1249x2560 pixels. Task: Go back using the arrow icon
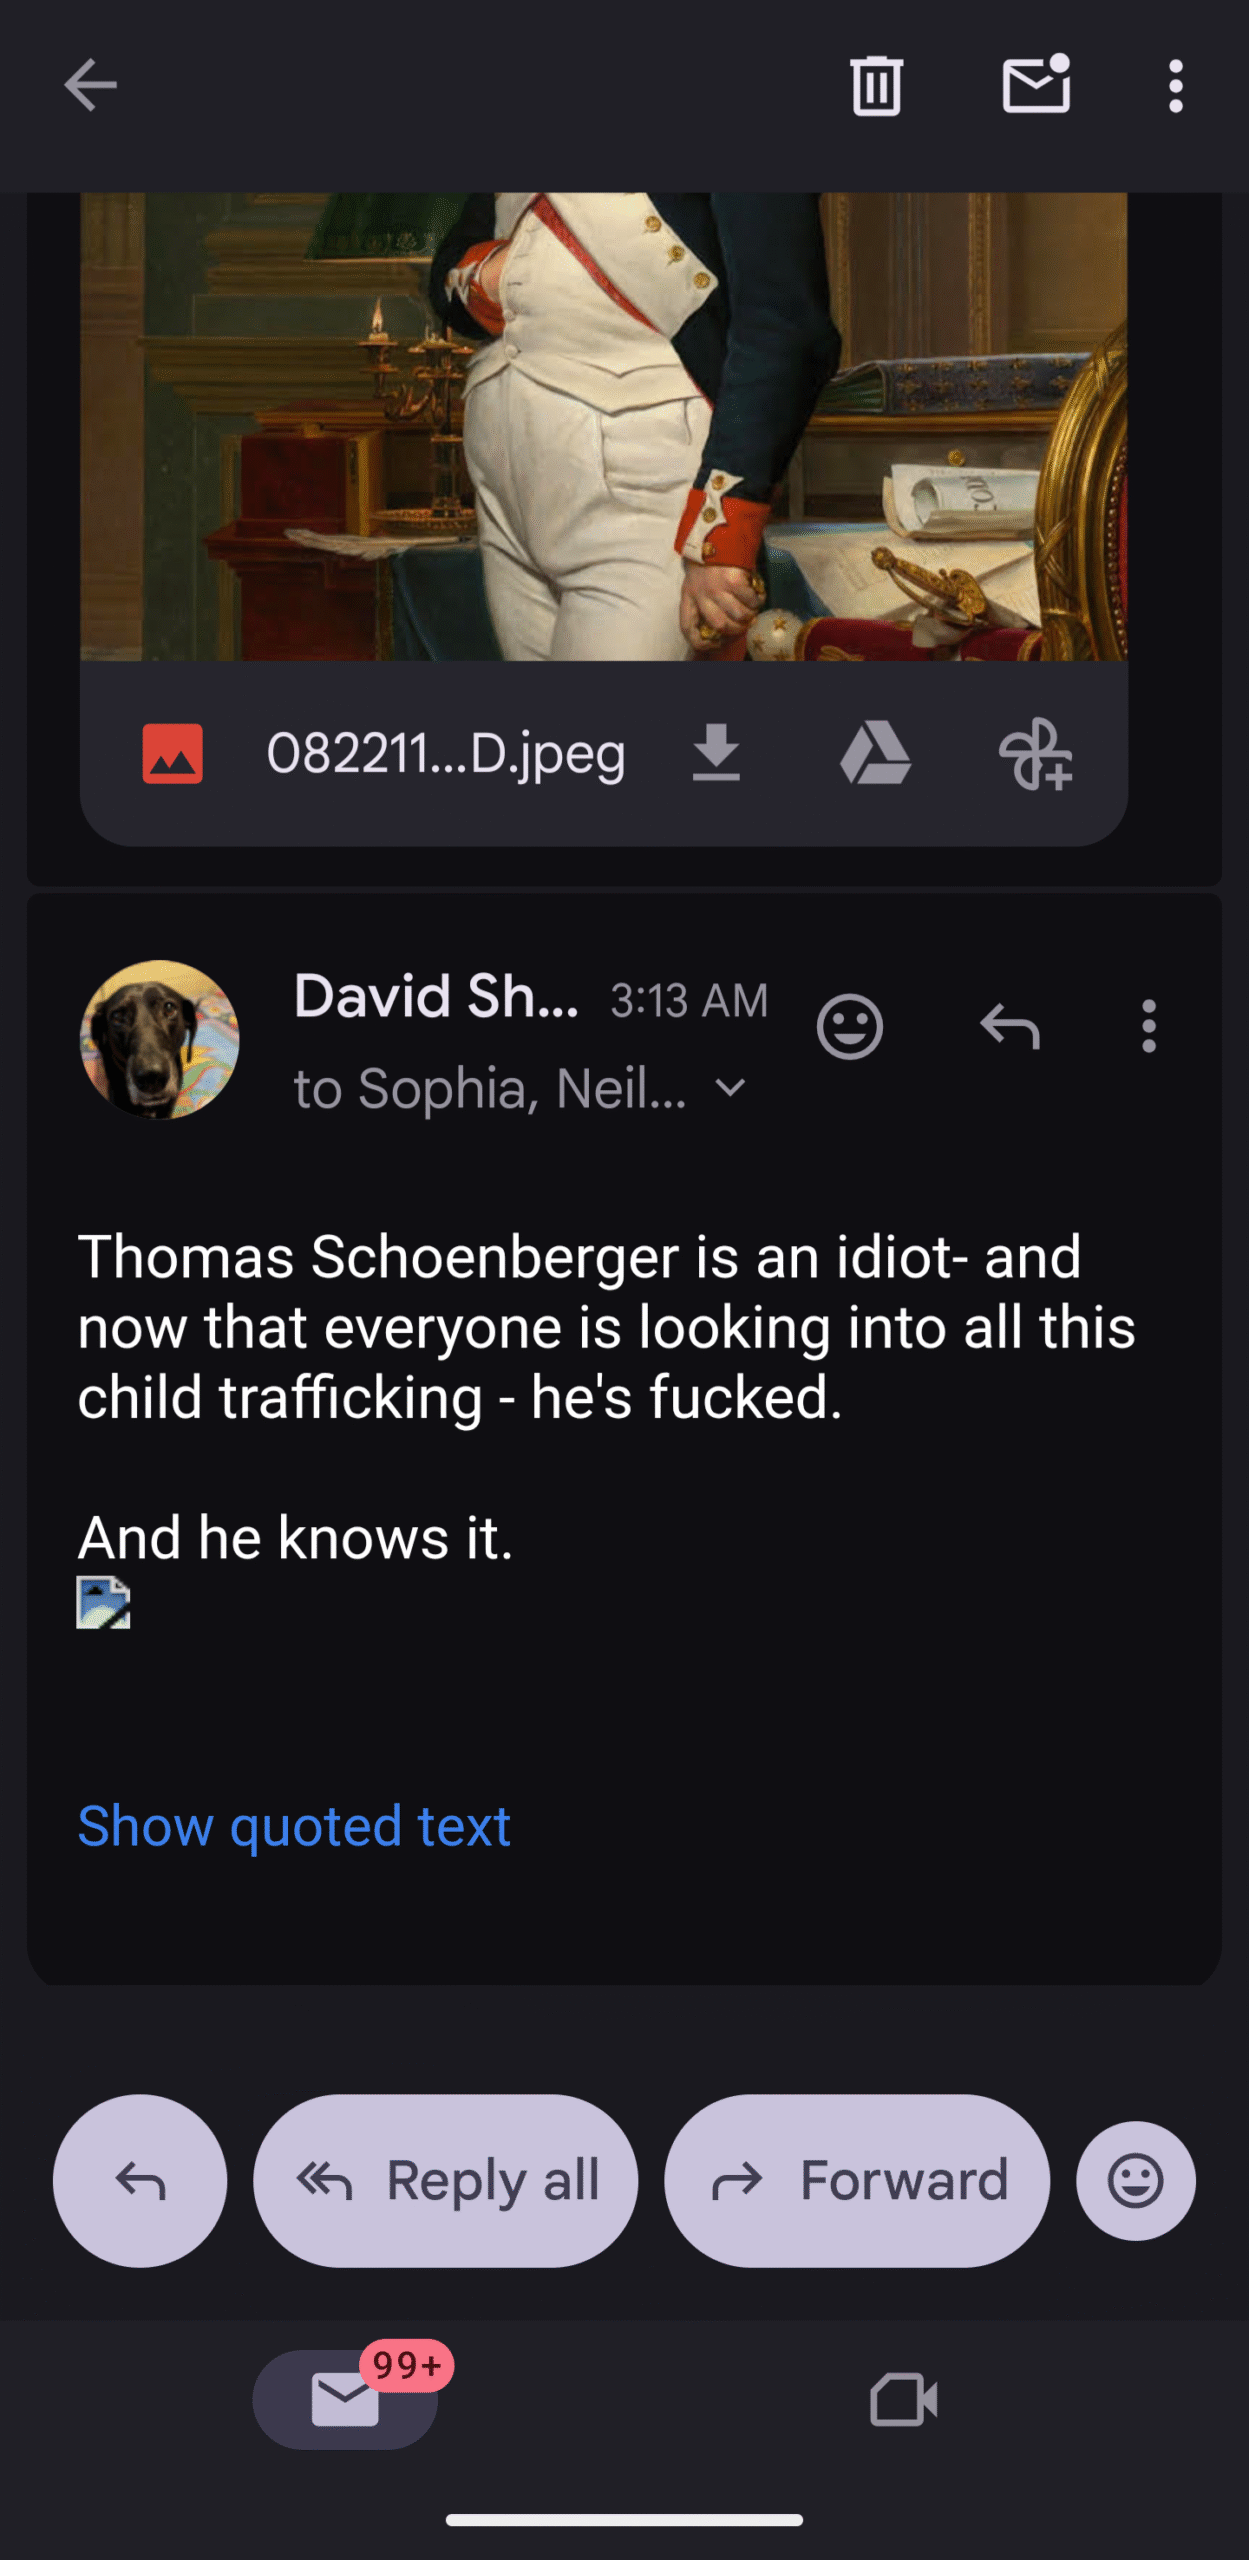click(90, 85)
